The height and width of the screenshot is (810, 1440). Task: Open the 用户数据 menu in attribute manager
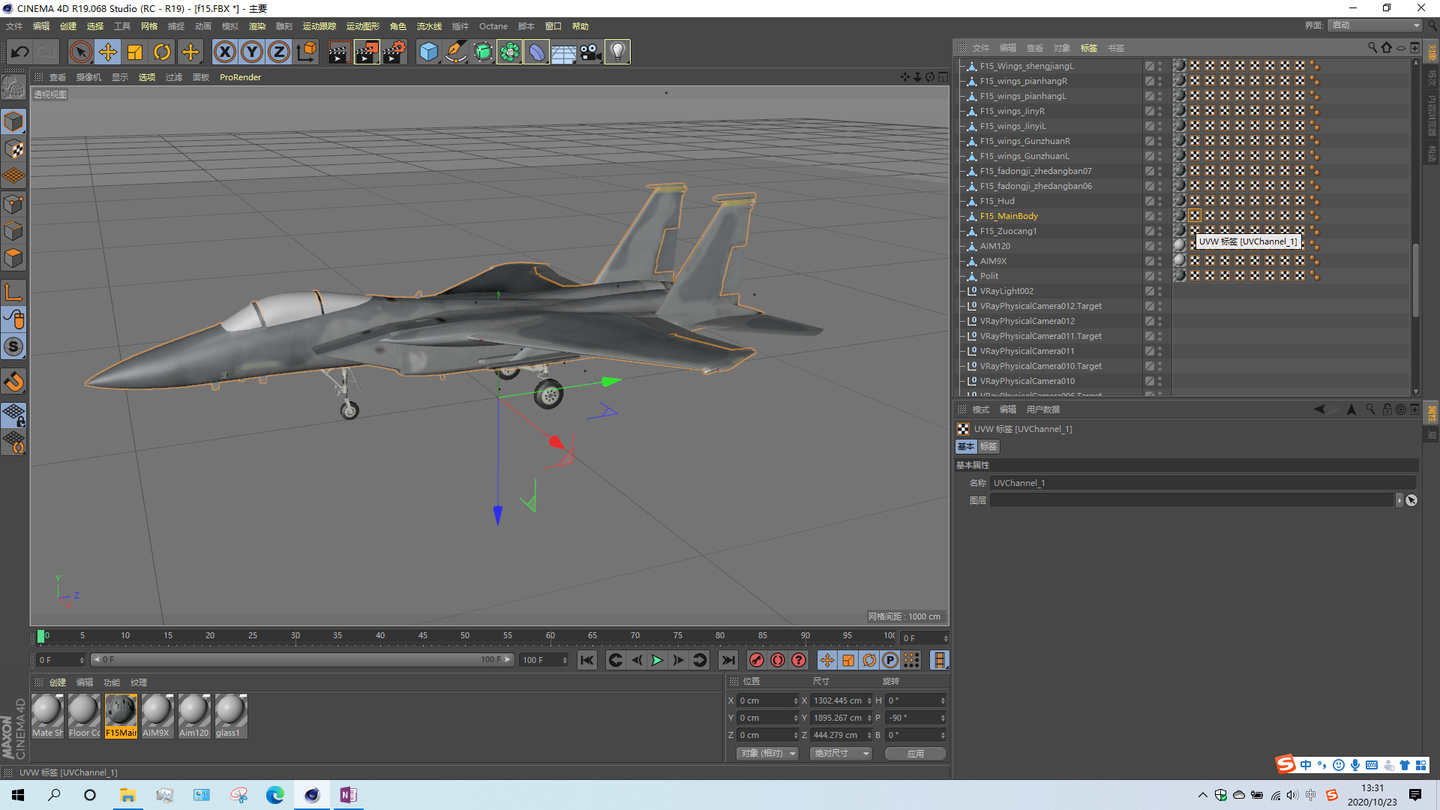1043,410
